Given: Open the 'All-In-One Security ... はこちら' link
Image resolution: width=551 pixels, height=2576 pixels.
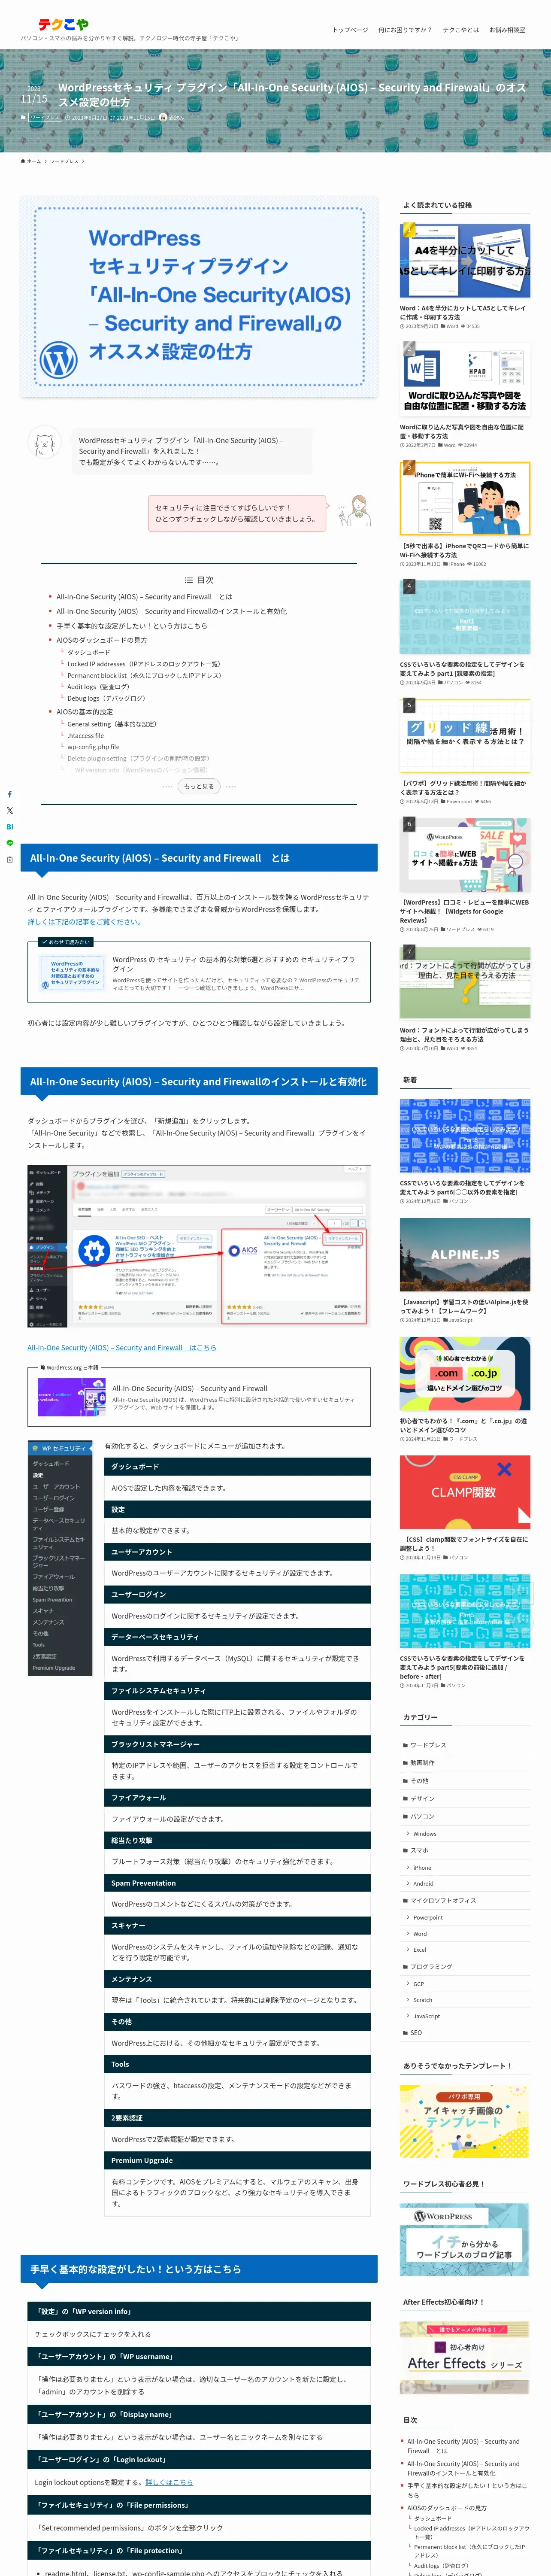Looking at the screenshot, I should (122, 1347).
